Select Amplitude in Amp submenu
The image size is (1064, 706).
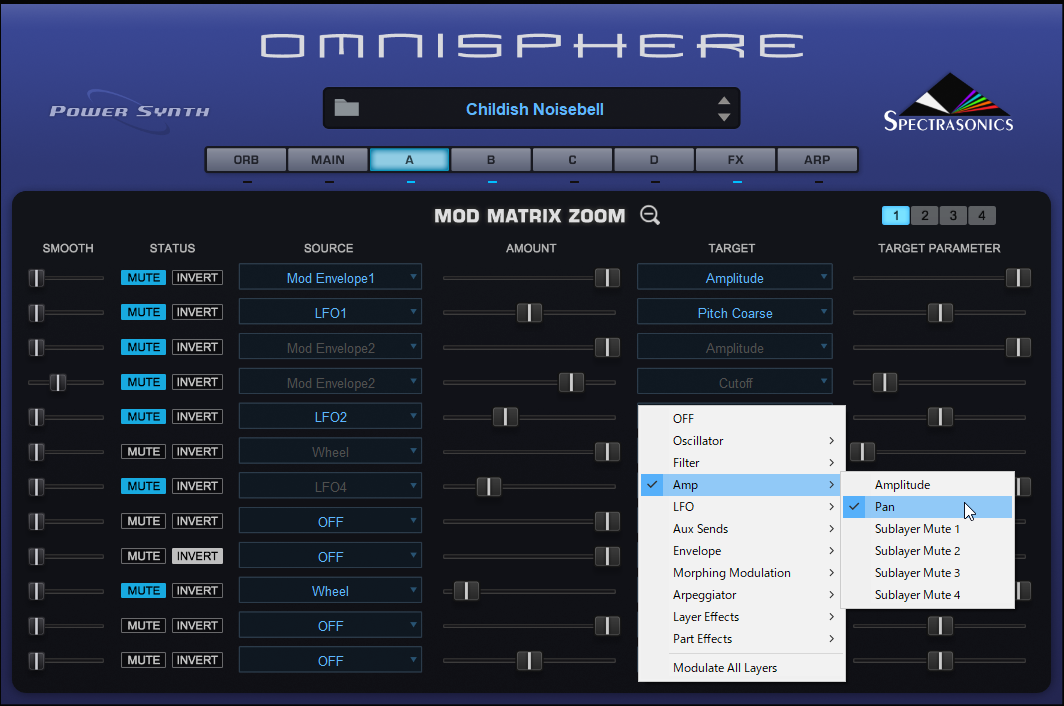[928, 485]
